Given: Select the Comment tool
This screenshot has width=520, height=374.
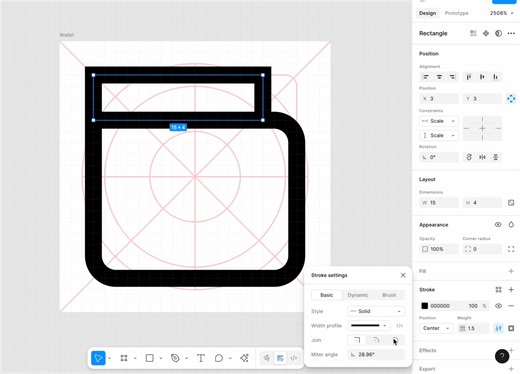Looking at the screenshot, I should [x=219, y=358].
